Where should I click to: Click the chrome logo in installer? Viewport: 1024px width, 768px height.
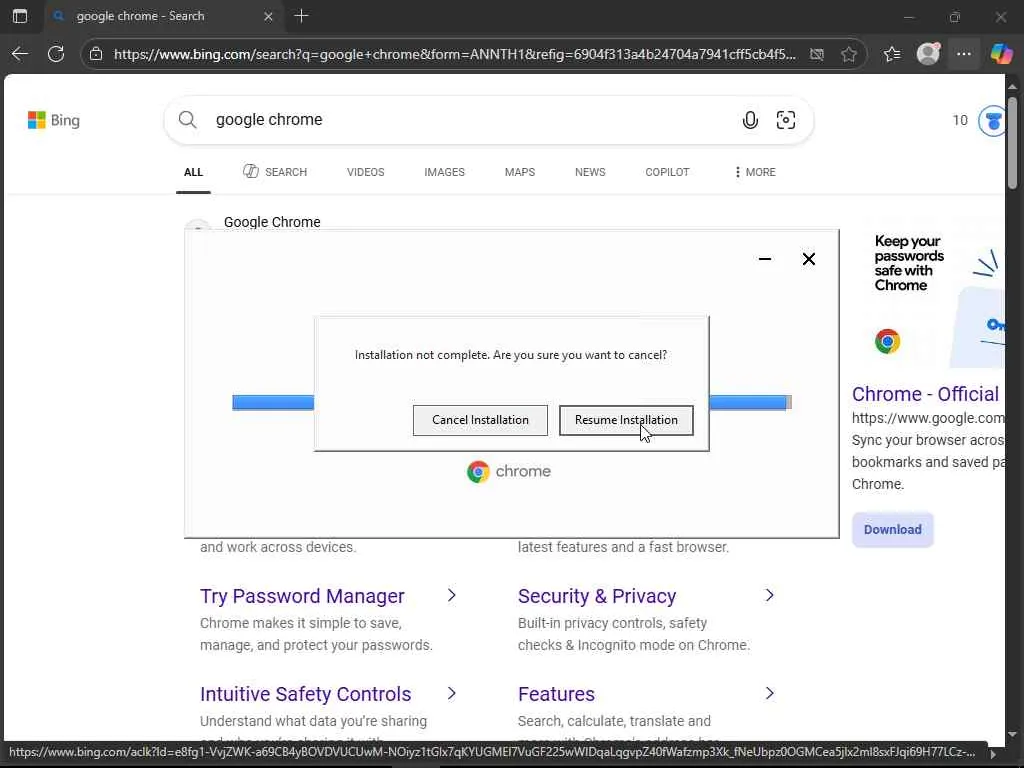pos(509,471)
